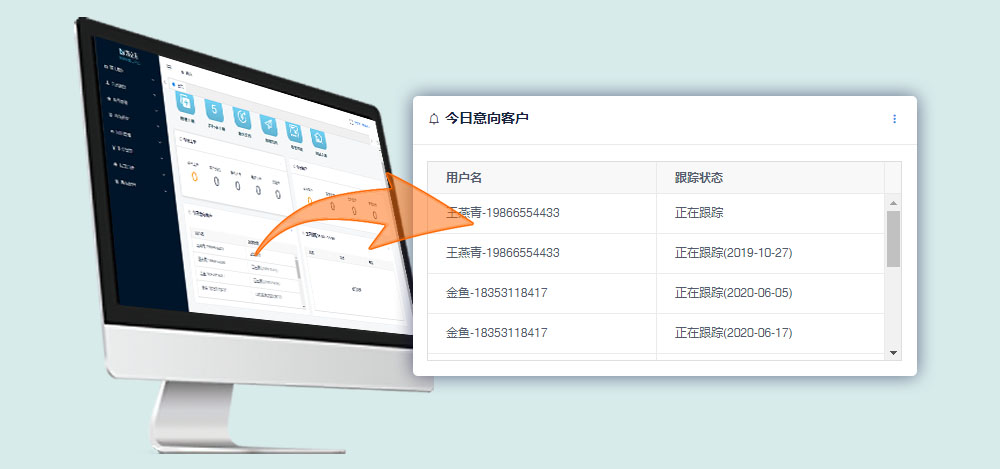Click the table scrollbar up arrow
This screenshot has width=1000, height=469.
893,203
